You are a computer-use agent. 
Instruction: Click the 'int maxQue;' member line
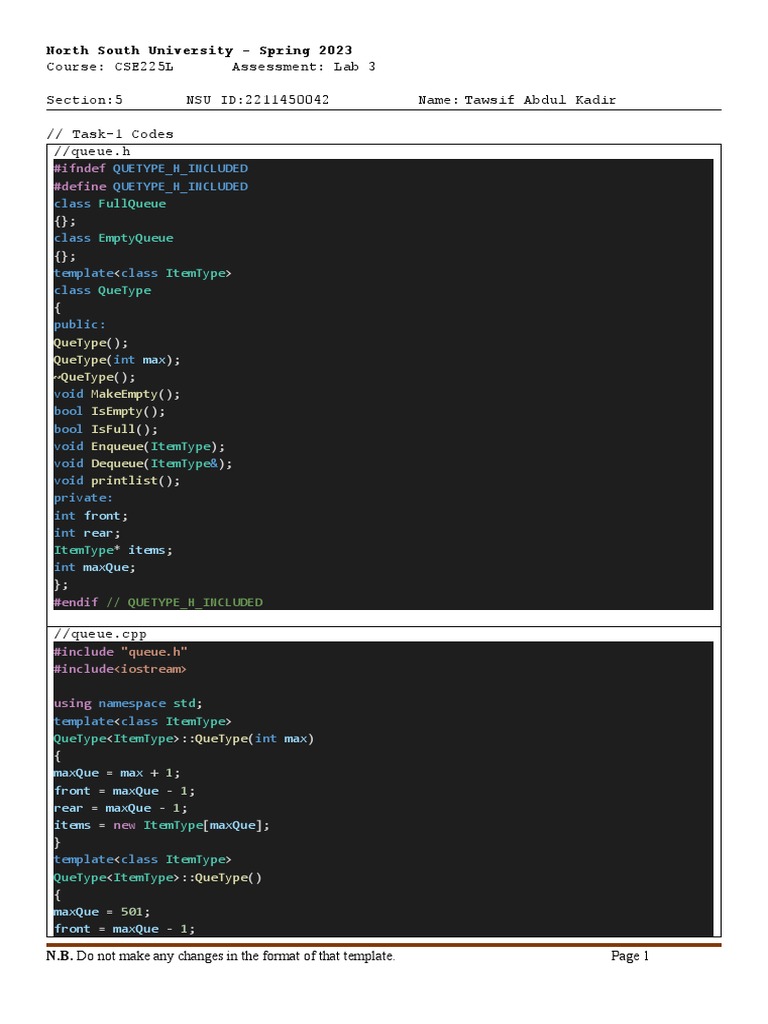(x=95, y=568)
